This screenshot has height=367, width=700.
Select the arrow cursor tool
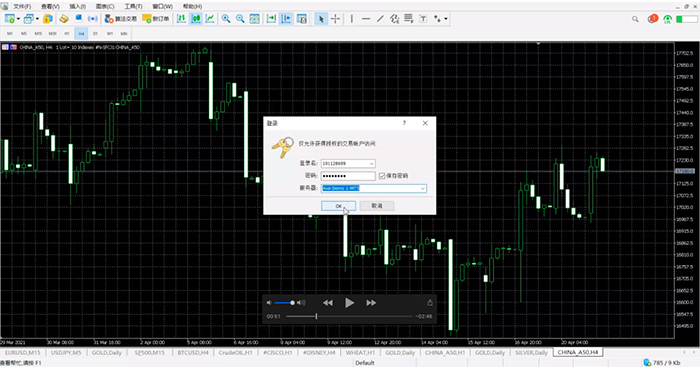click(x=321, y=19)
